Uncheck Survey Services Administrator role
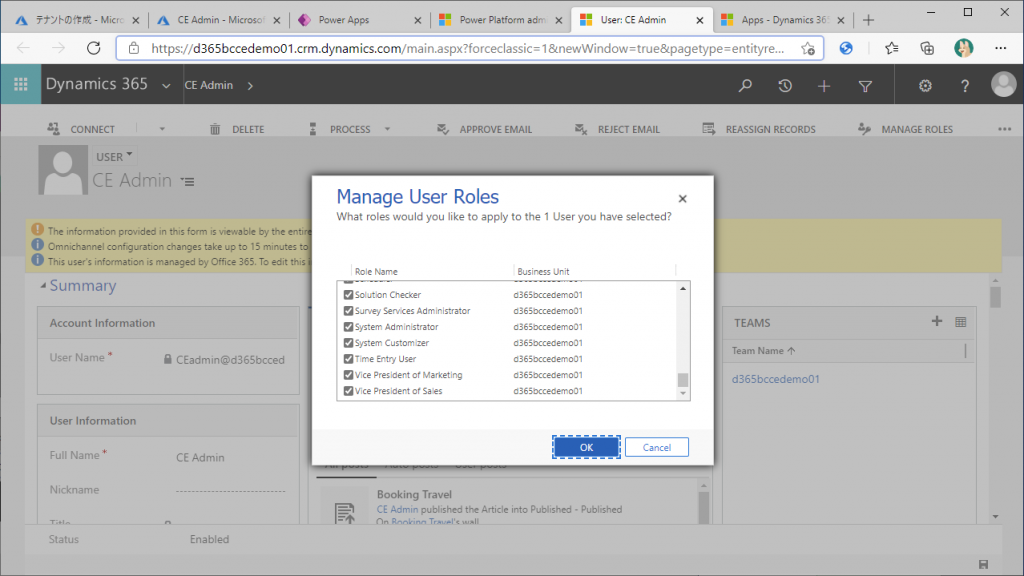The height and width of the screenshot is (576, 1024). point(348,311)
